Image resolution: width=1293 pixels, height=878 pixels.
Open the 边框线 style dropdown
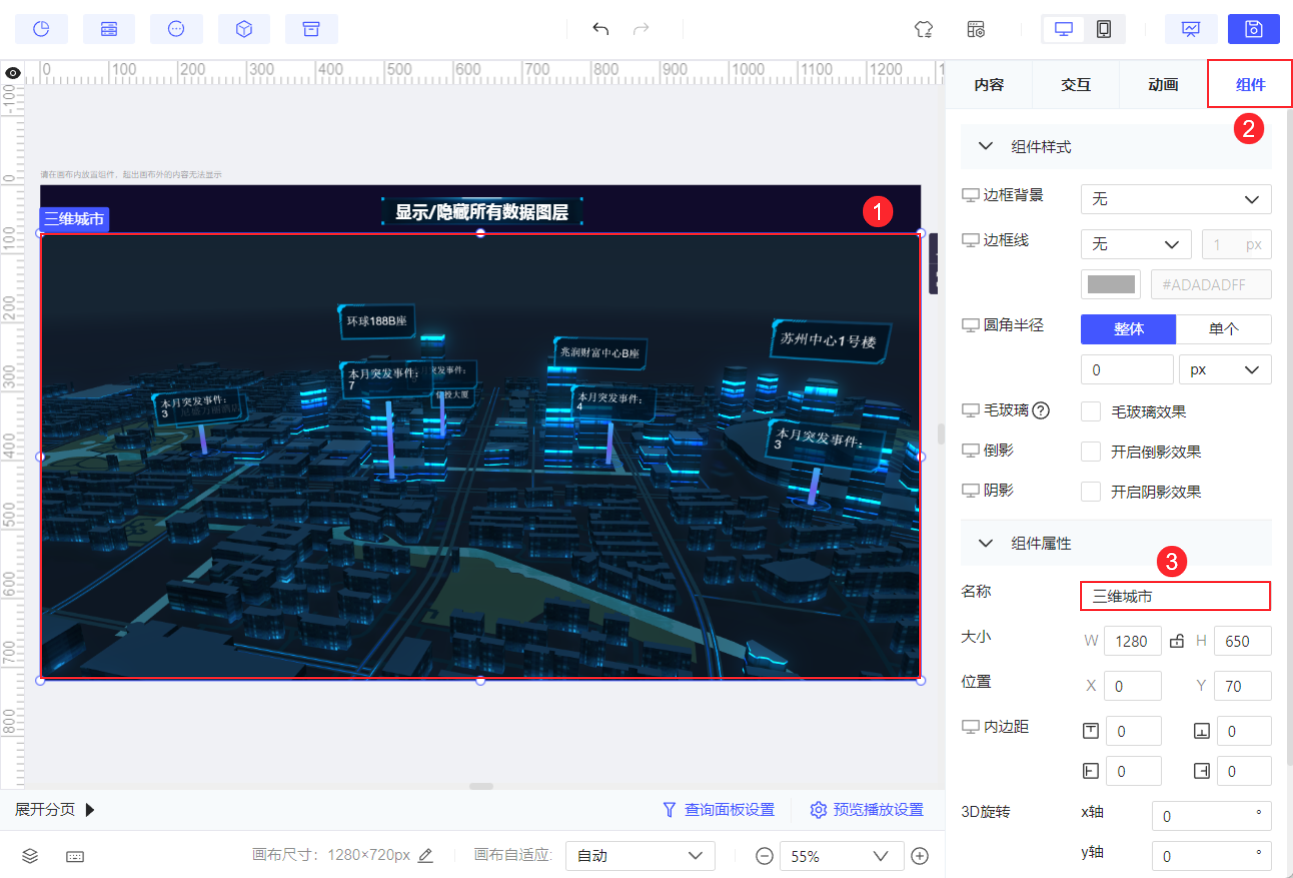(1136, 244)
